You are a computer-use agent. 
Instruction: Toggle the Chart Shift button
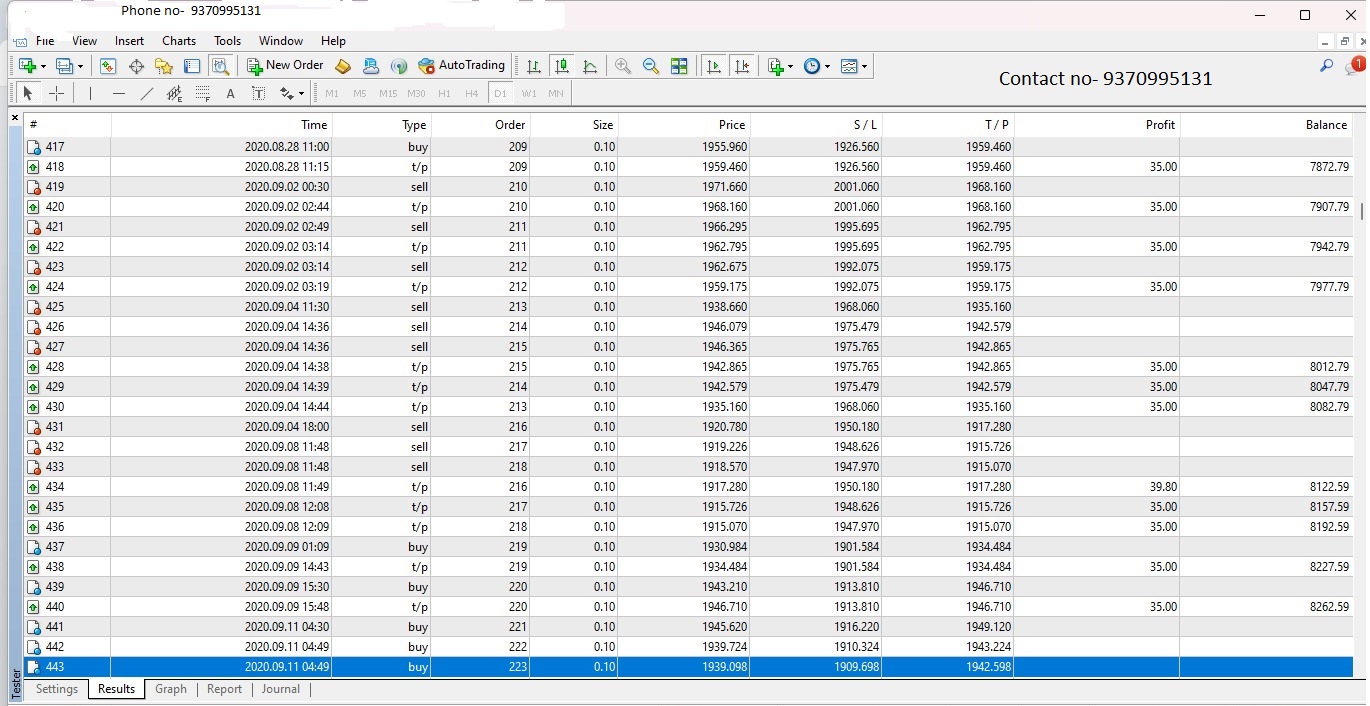click(x=742, y=66)
